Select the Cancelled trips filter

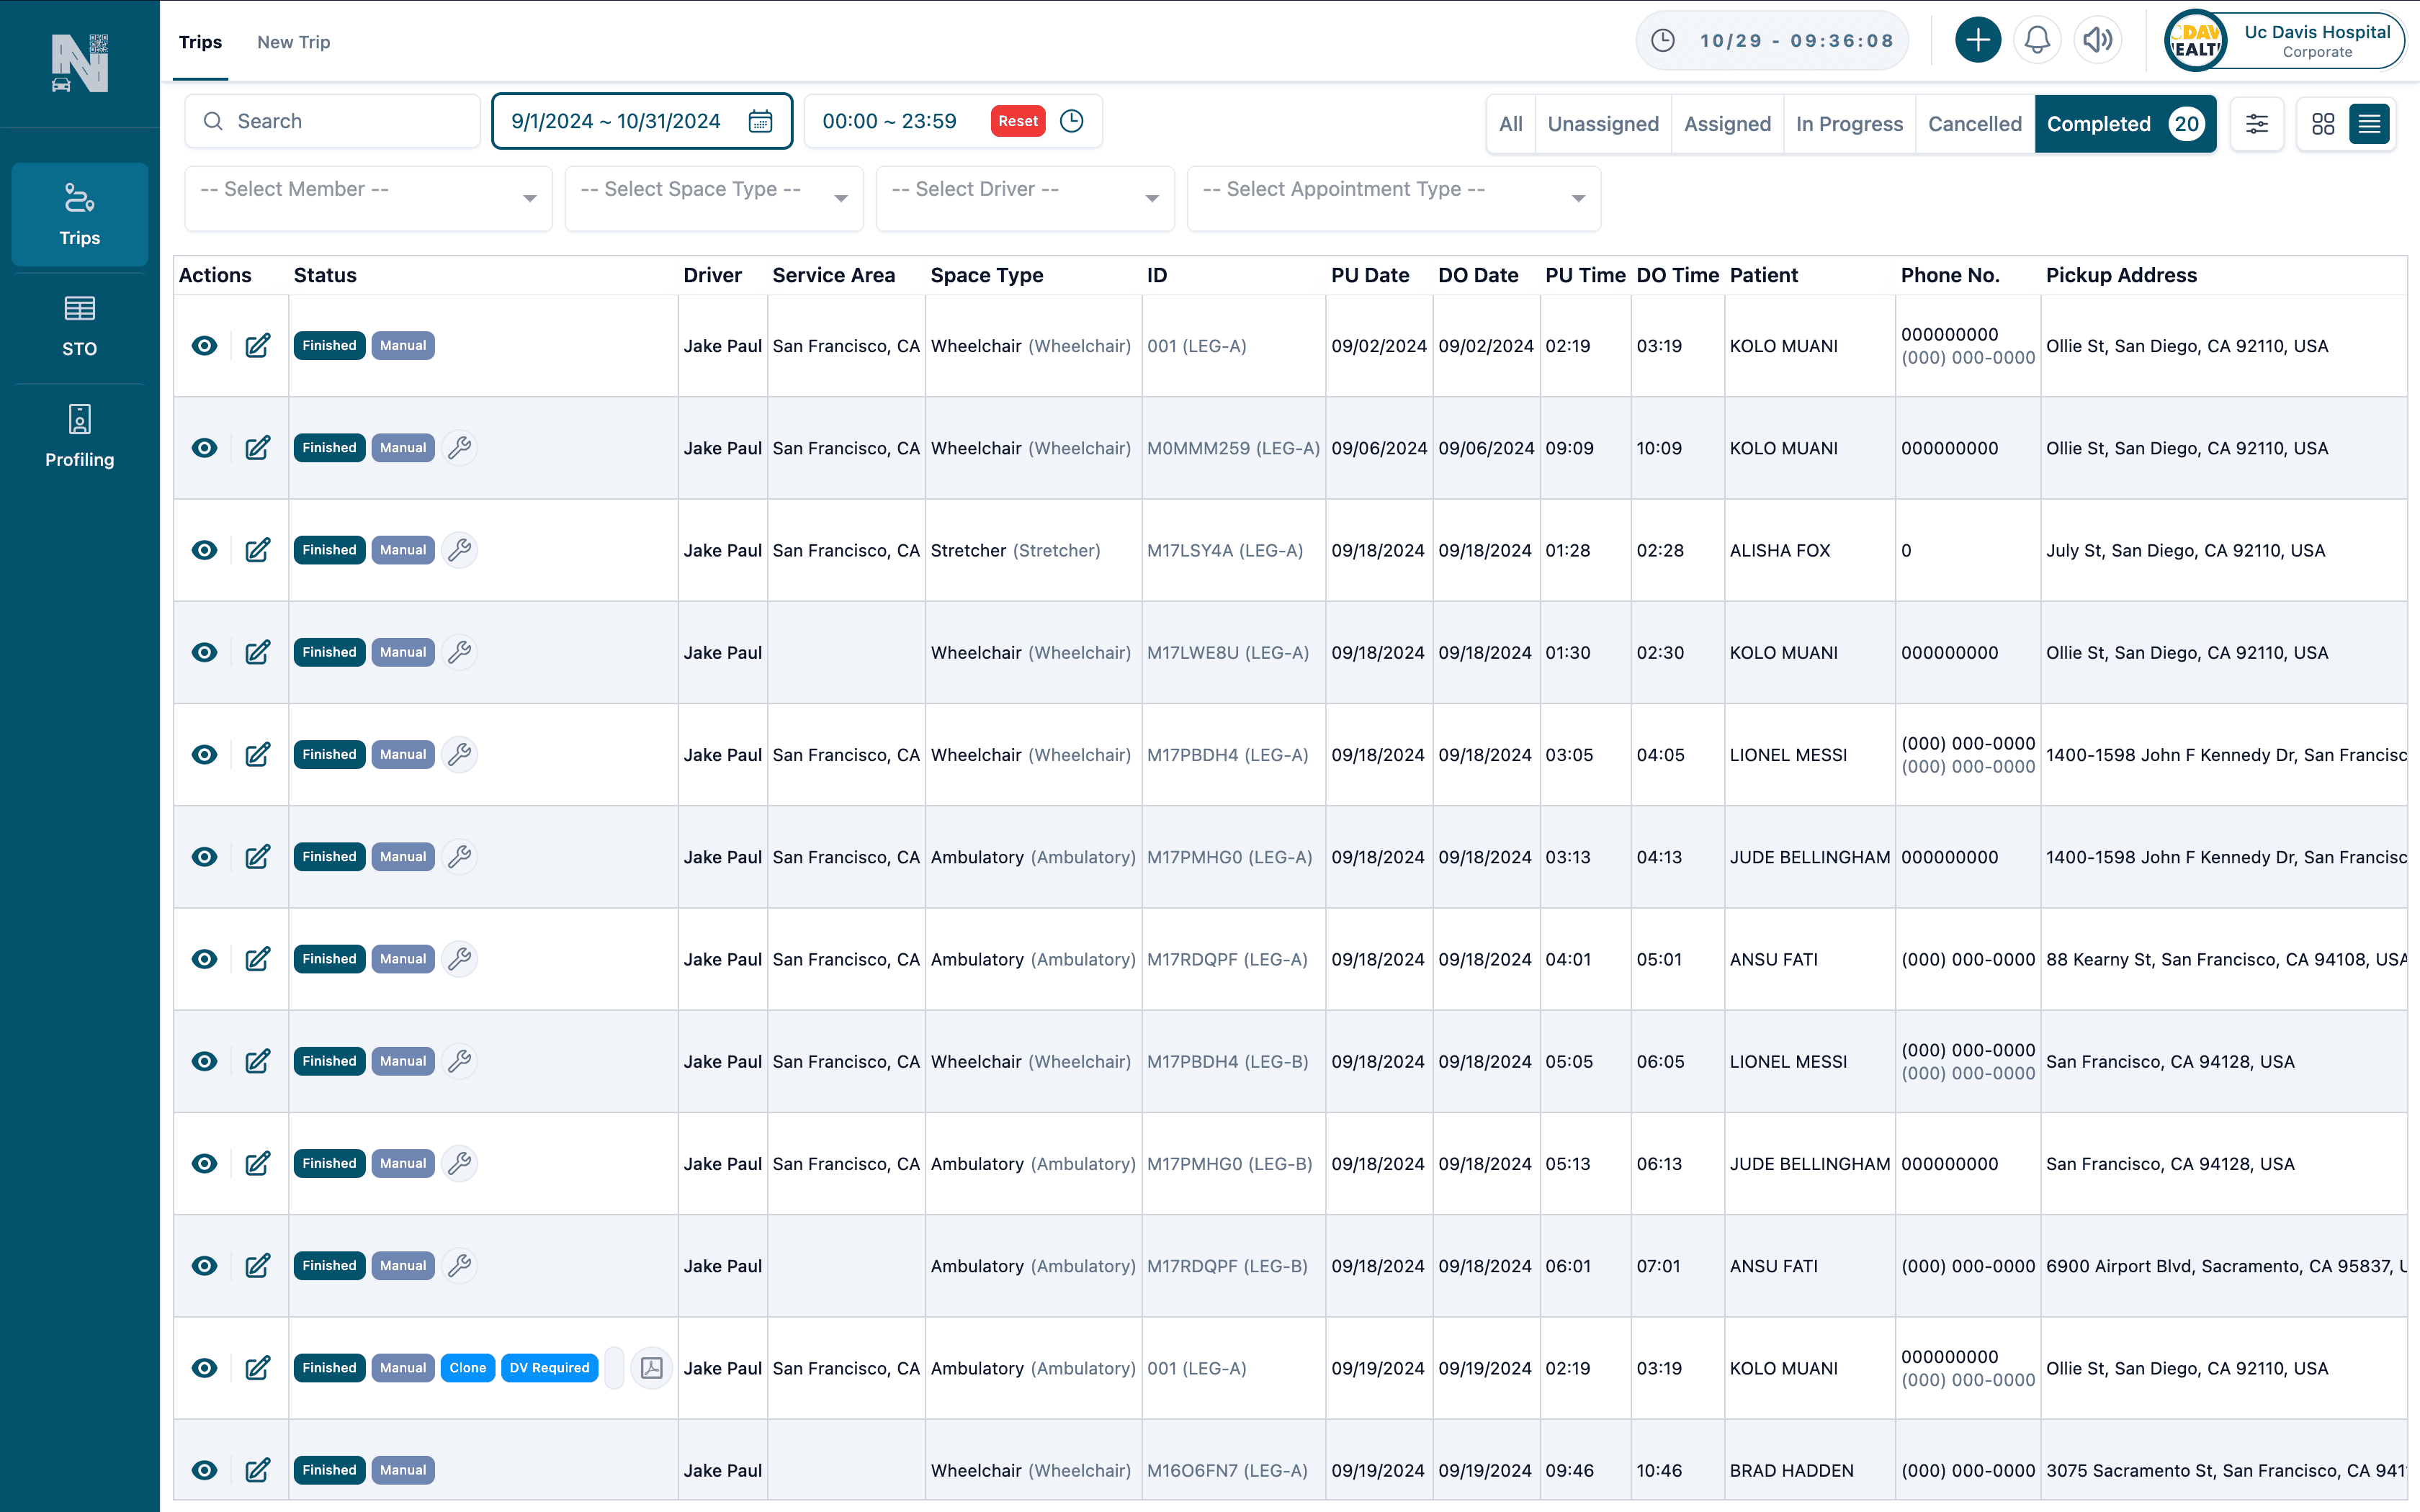pyautogui.click(x=1975, y=123)
